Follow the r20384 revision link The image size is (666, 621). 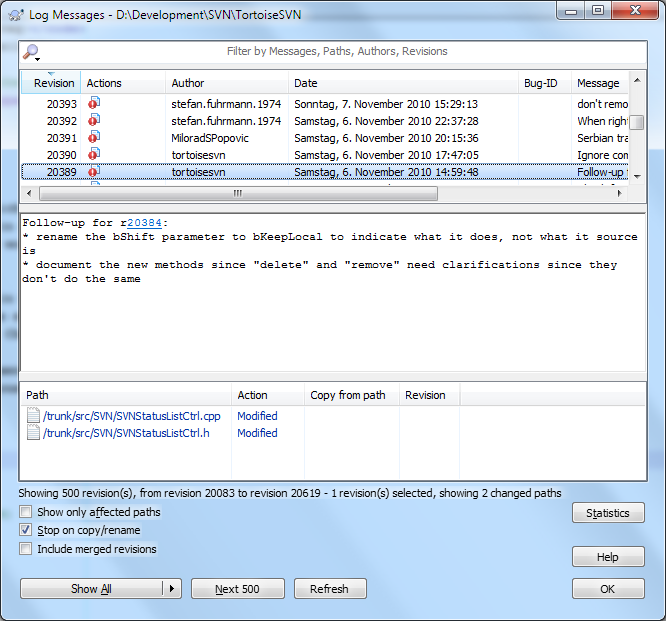pos(147,223)
